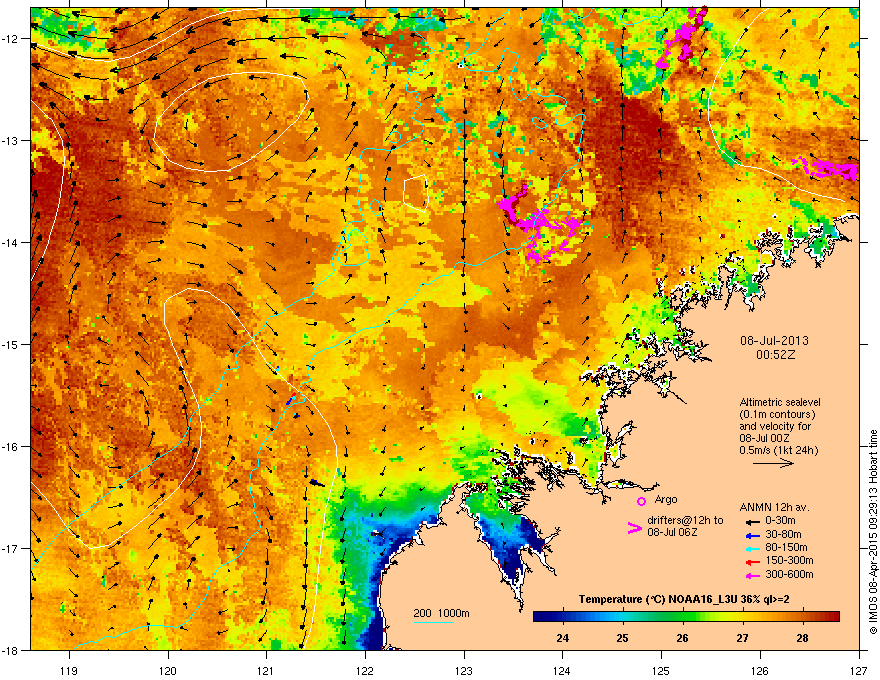Click the '80-150m' depth label

786,548
